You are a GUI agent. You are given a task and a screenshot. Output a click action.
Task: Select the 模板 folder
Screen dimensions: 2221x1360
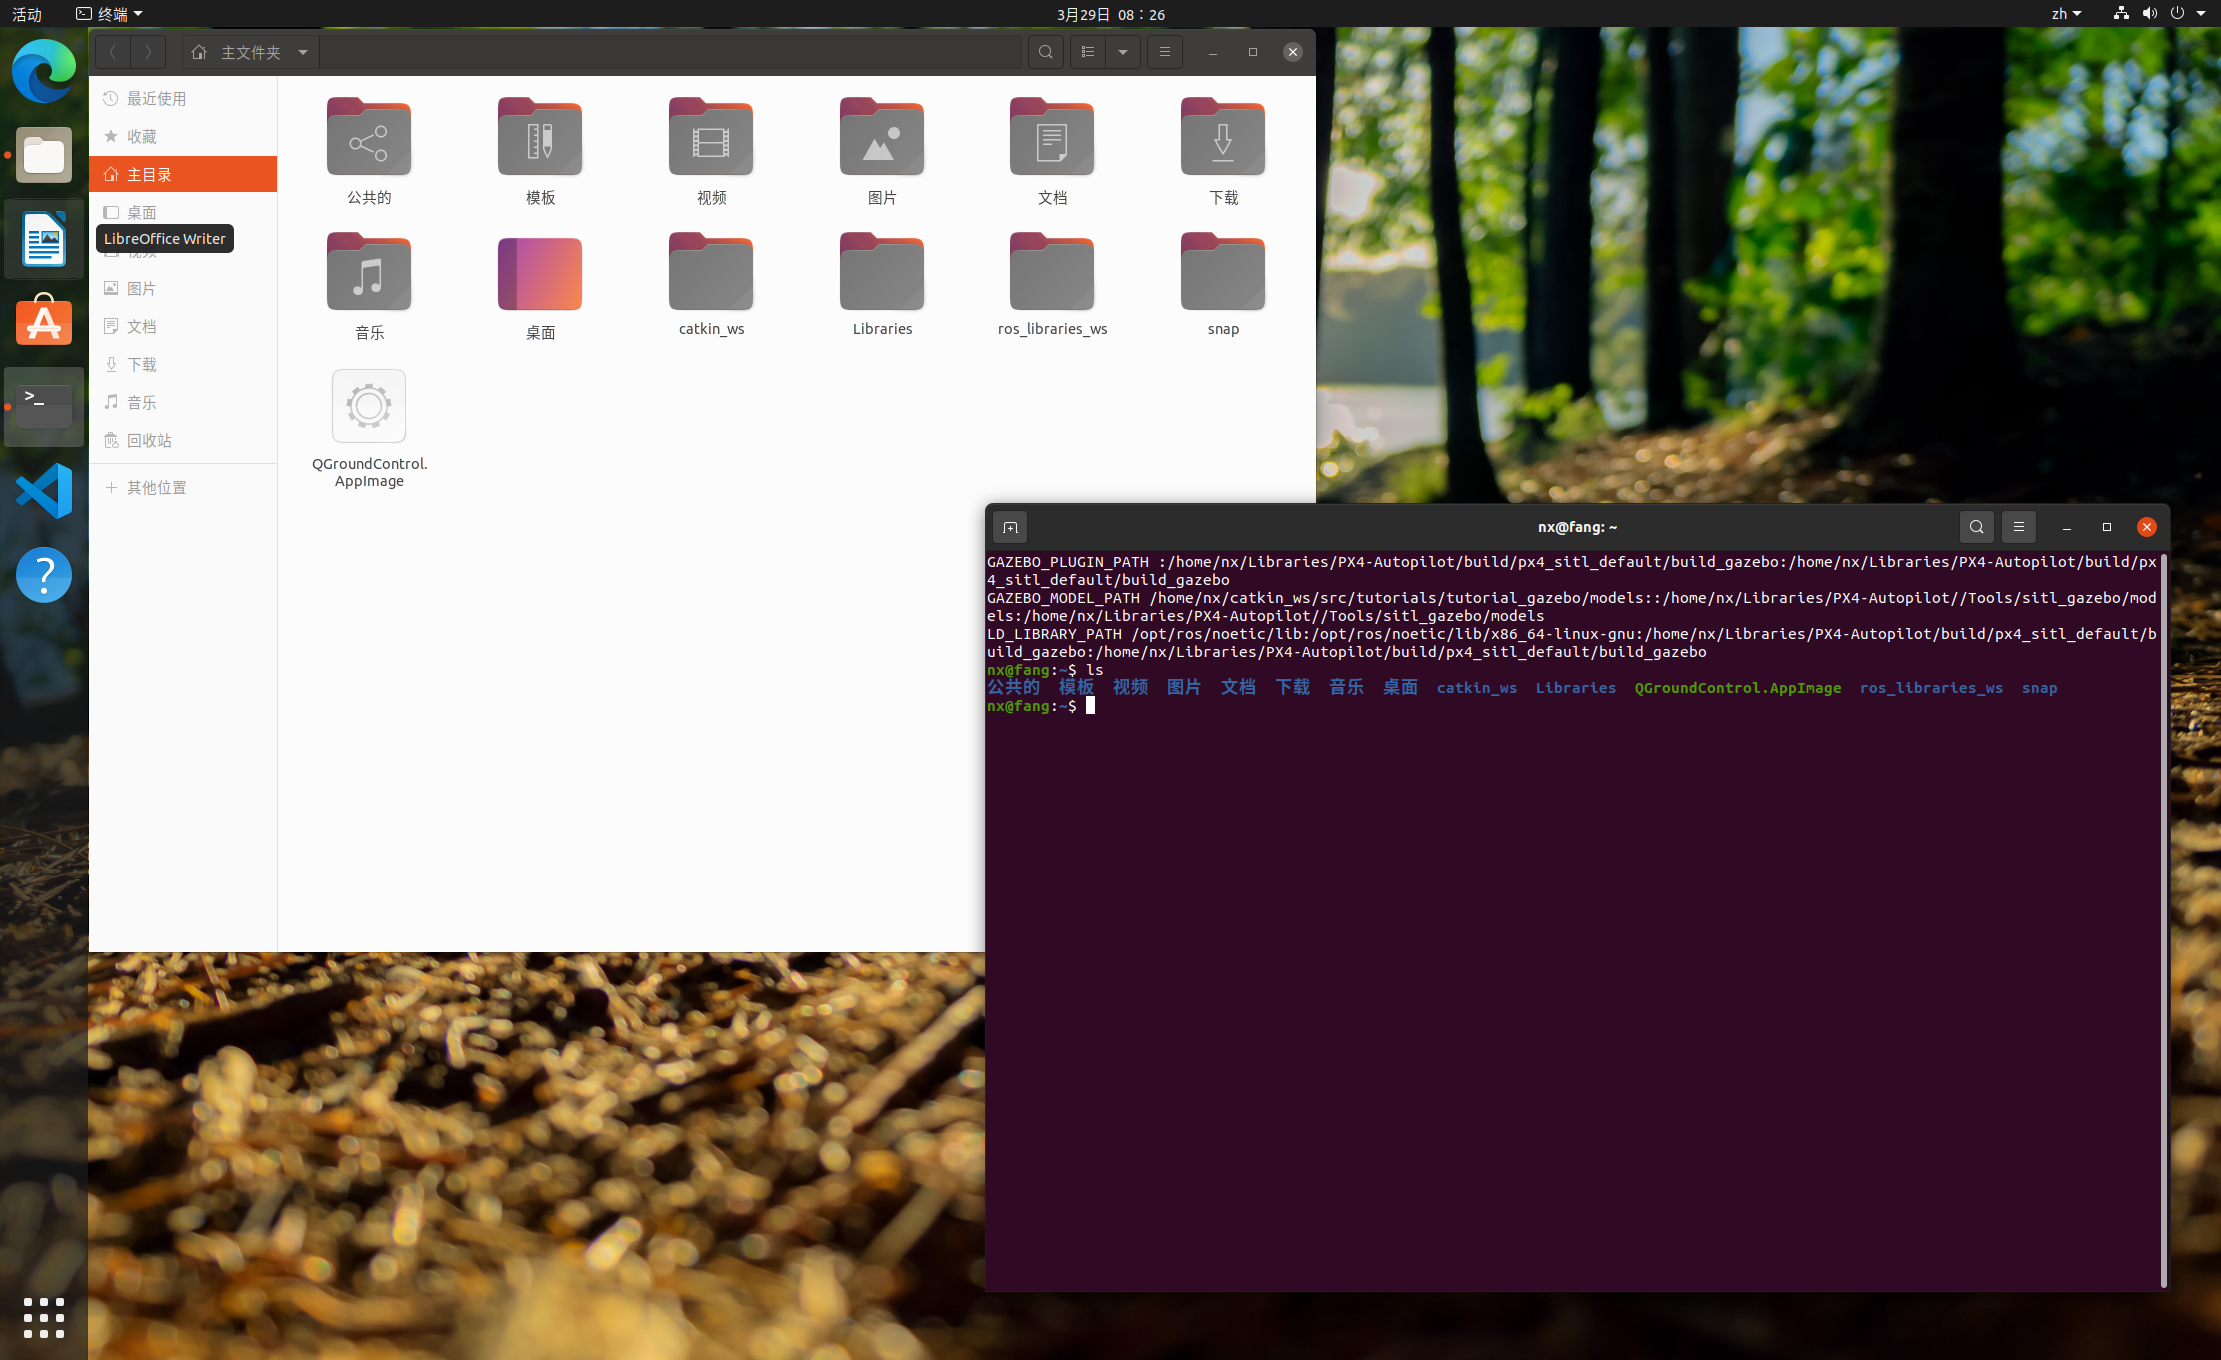540,151
